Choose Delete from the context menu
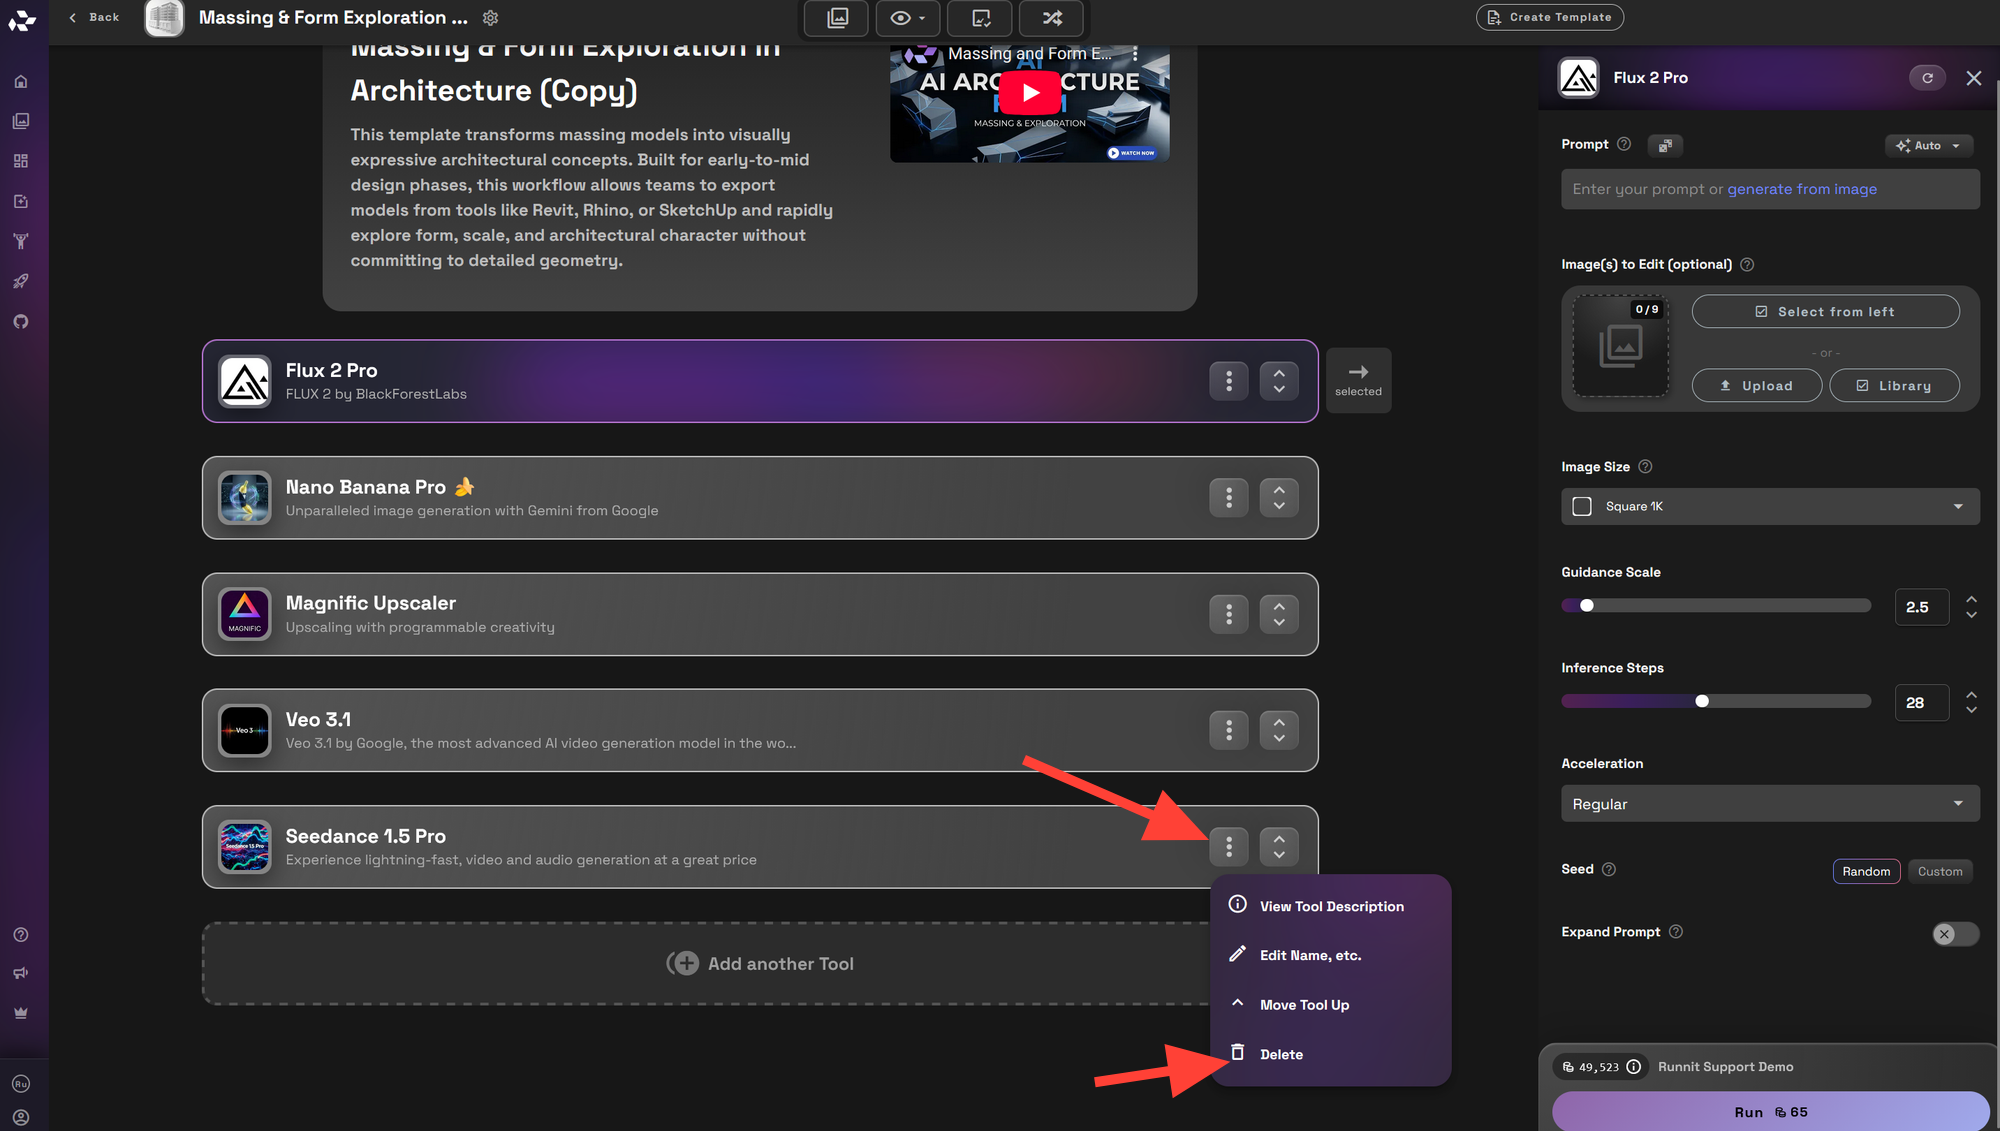This screenshot has height=1131, width=2000. click(1281, 1054)
